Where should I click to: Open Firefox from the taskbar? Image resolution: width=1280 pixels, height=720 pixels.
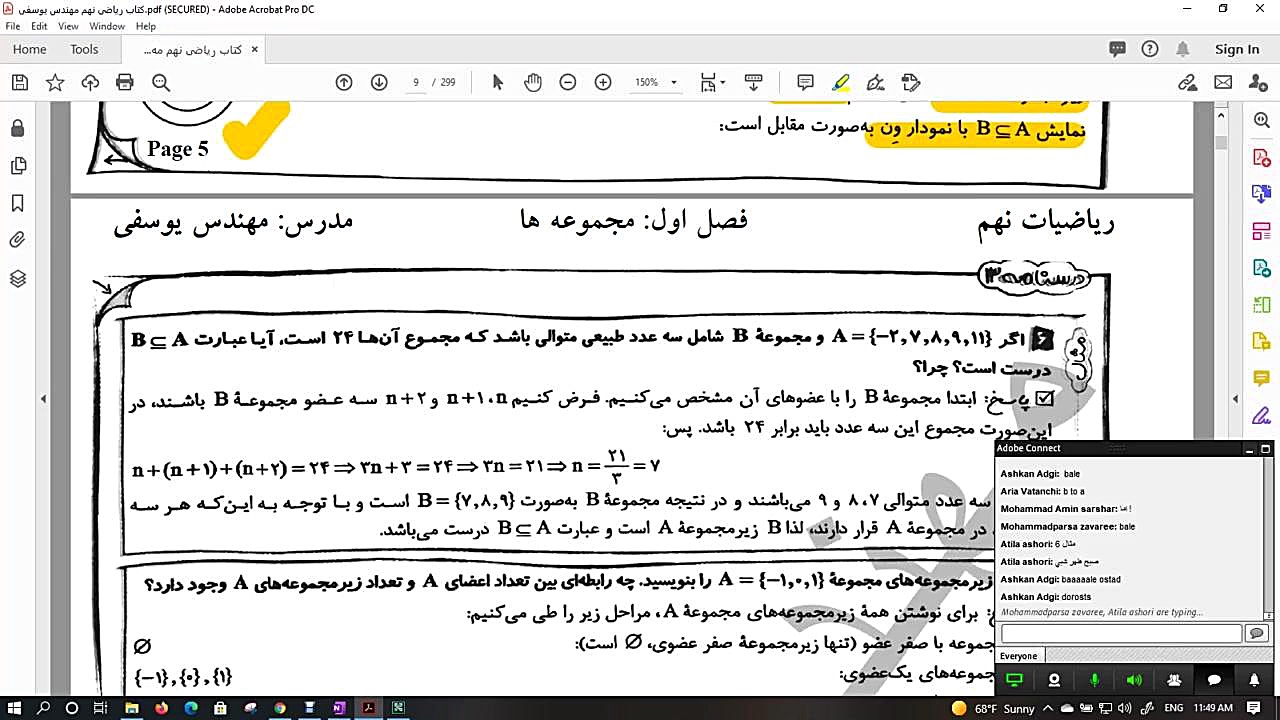[162, 708]
